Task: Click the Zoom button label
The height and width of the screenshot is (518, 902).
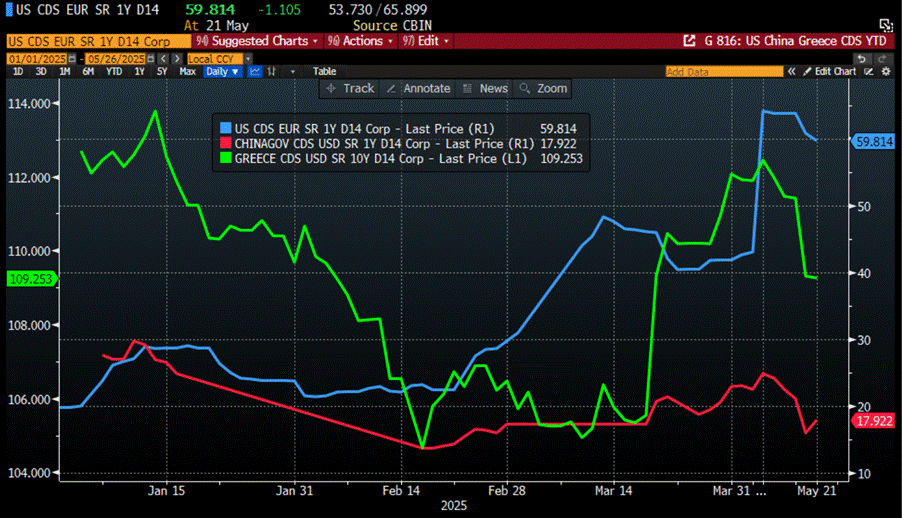Action: click(x=552, y=89)
